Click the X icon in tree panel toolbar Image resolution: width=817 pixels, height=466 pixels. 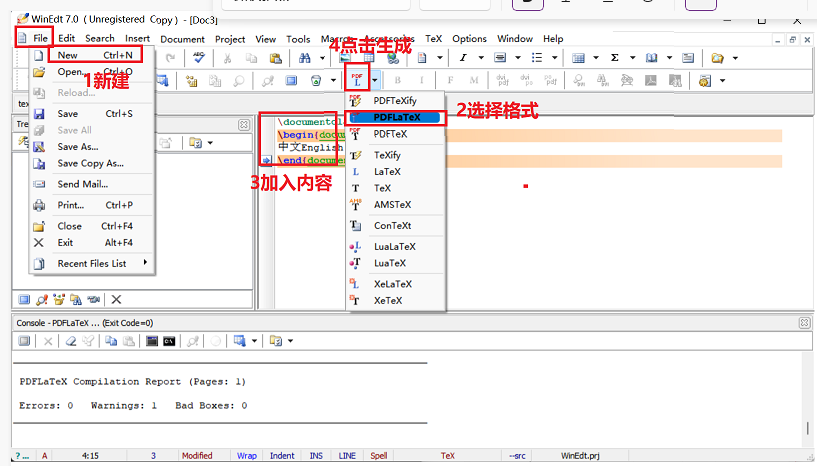coord(116,299)
